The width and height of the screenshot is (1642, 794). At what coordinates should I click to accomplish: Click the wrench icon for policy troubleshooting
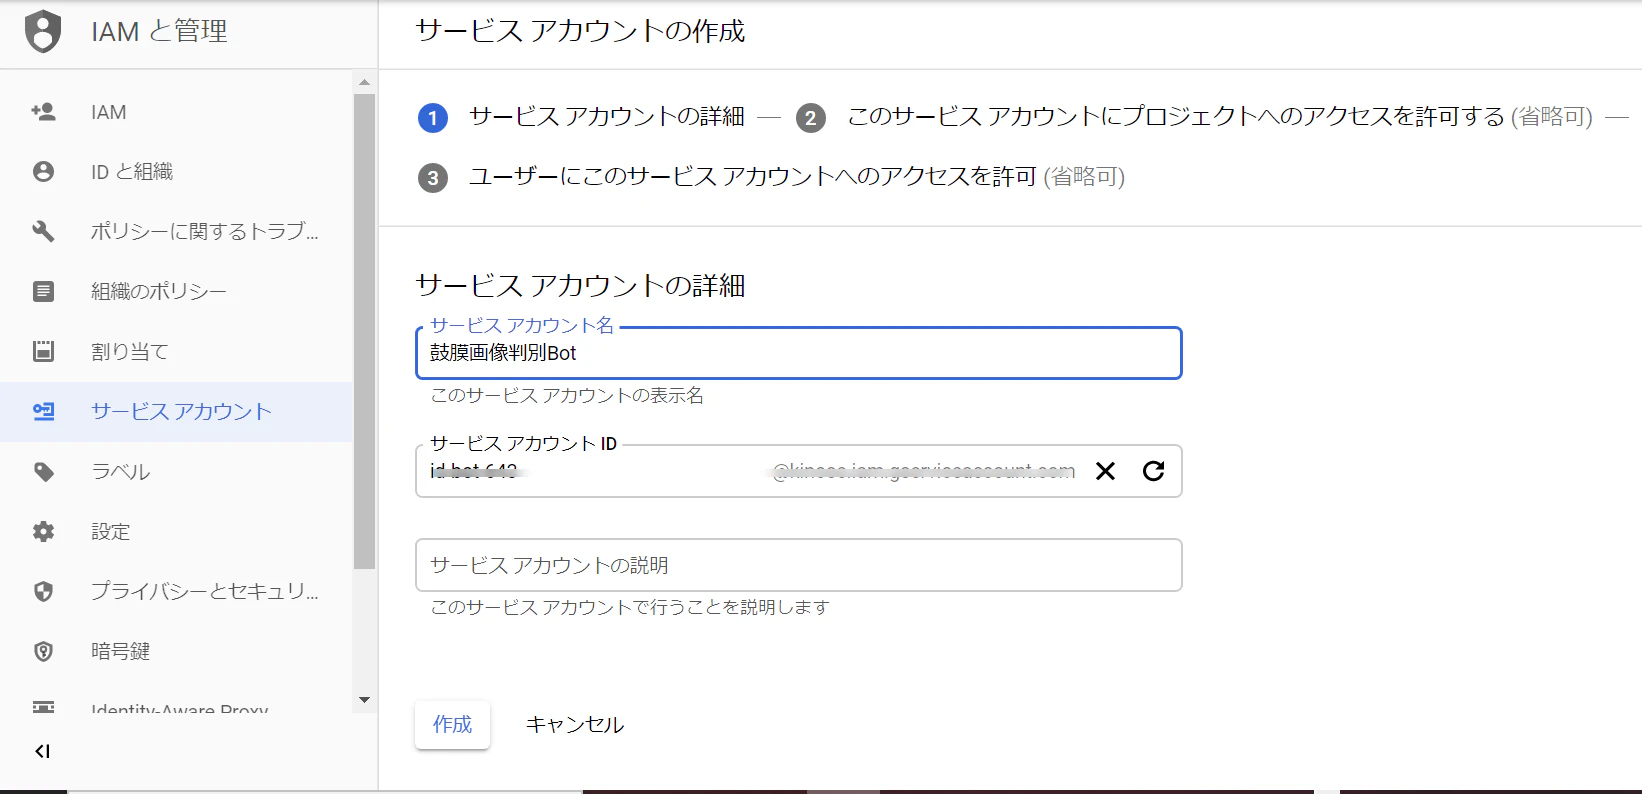click(x=43, y=232)
